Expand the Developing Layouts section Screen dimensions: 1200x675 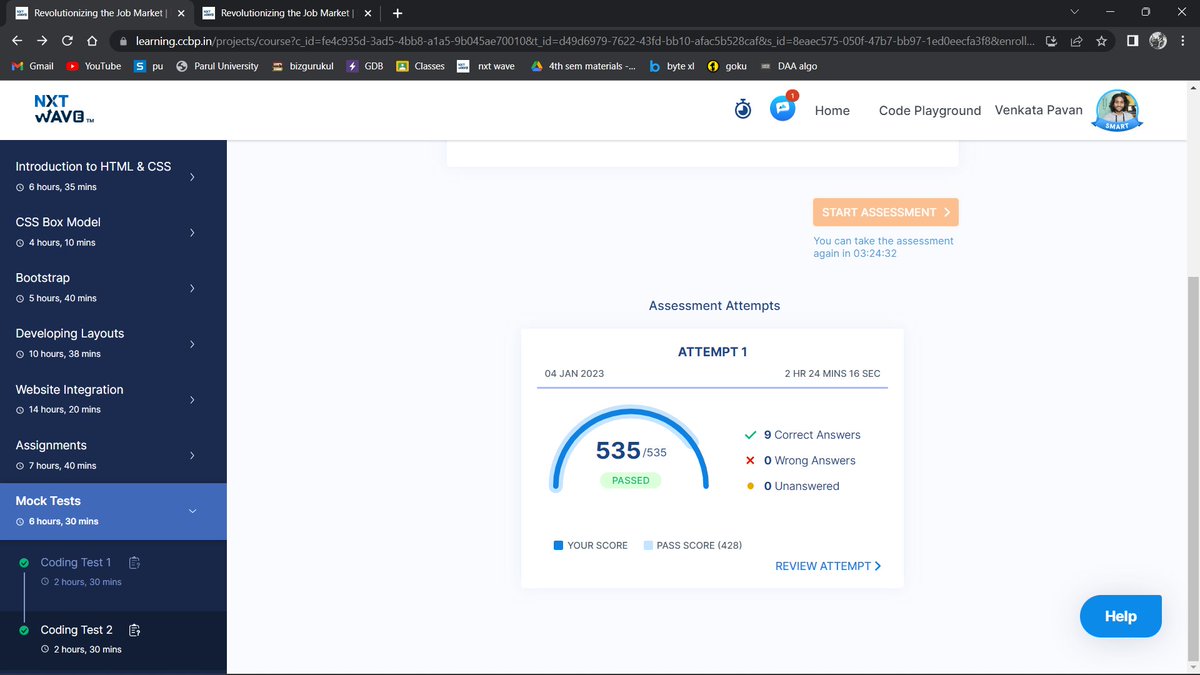[113, 343]
